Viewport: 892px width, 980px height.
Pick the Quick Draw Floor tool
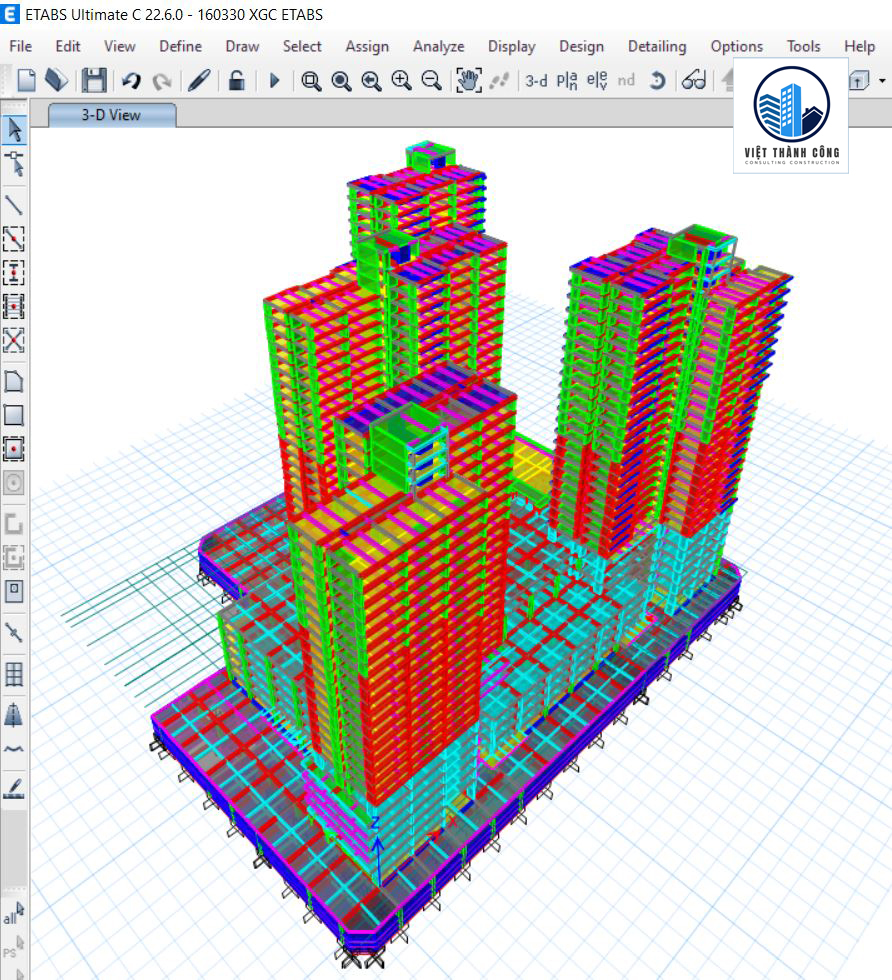pos(14,449)
